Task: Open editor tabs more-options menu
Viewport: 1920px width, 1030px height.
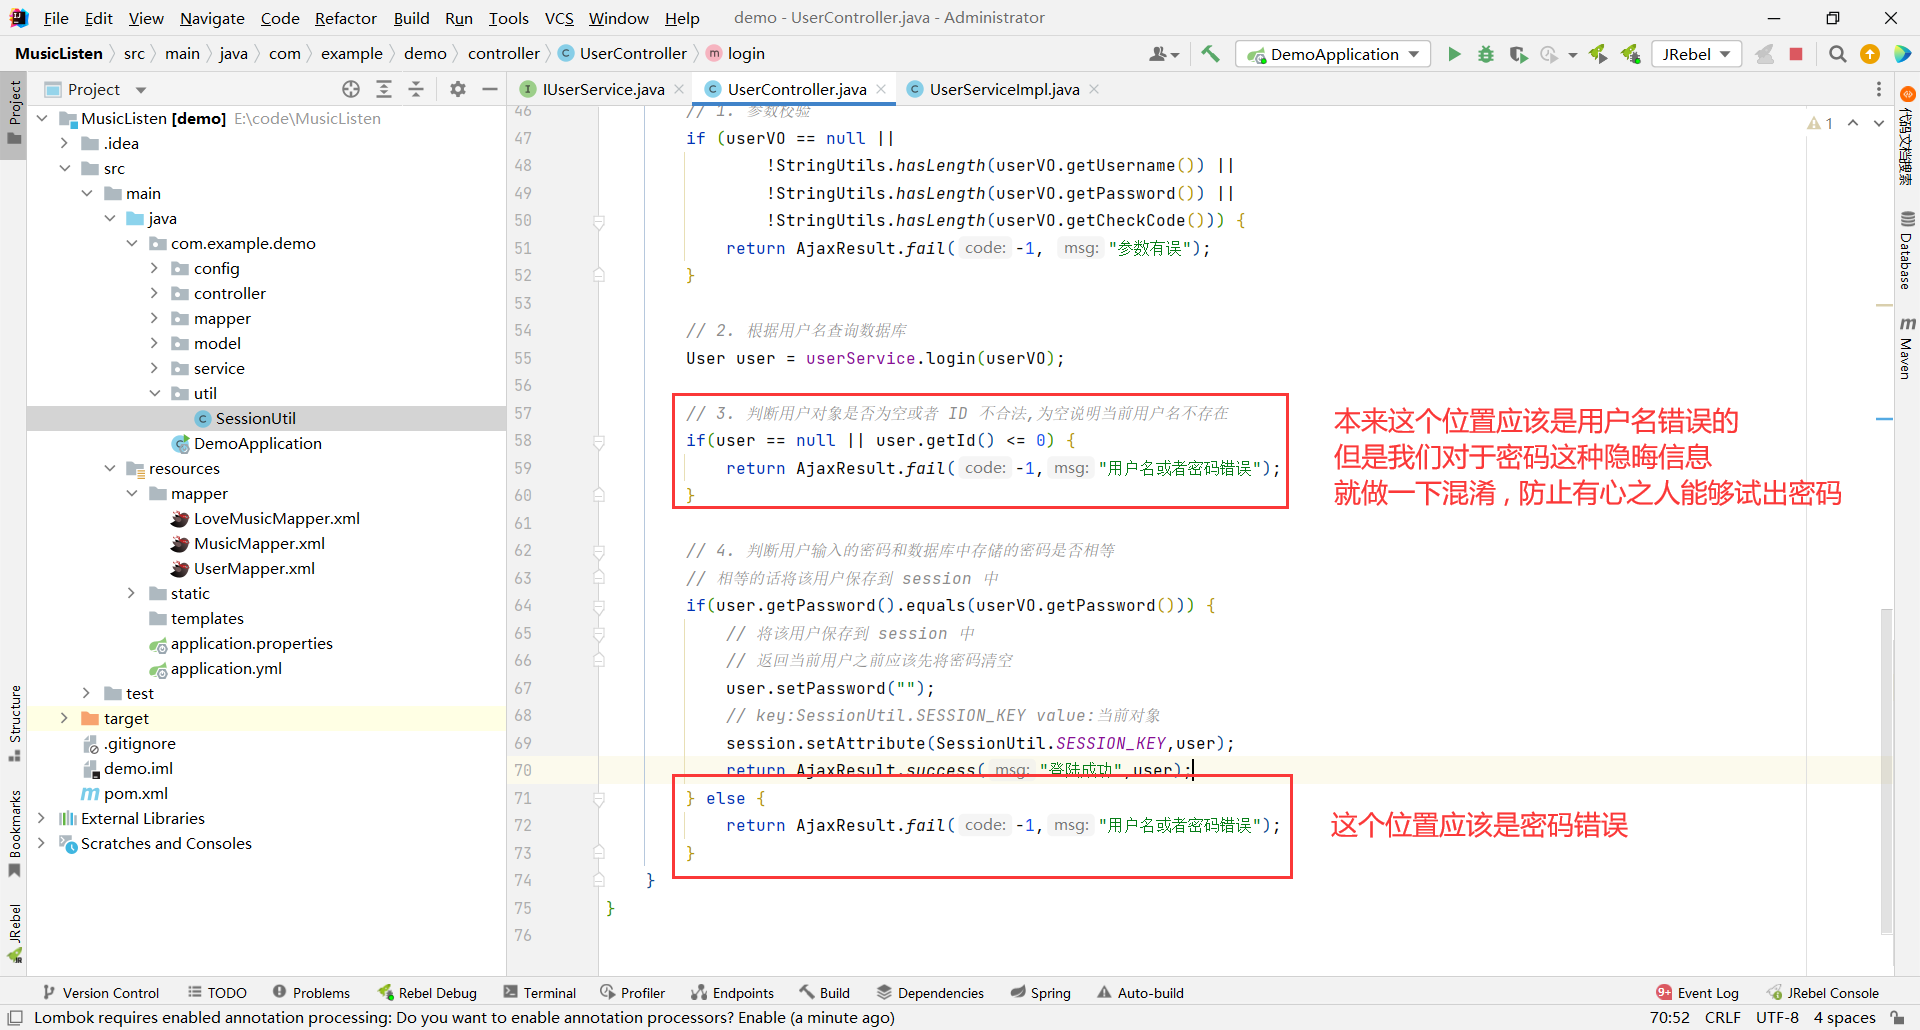Action: point(1879,89)
